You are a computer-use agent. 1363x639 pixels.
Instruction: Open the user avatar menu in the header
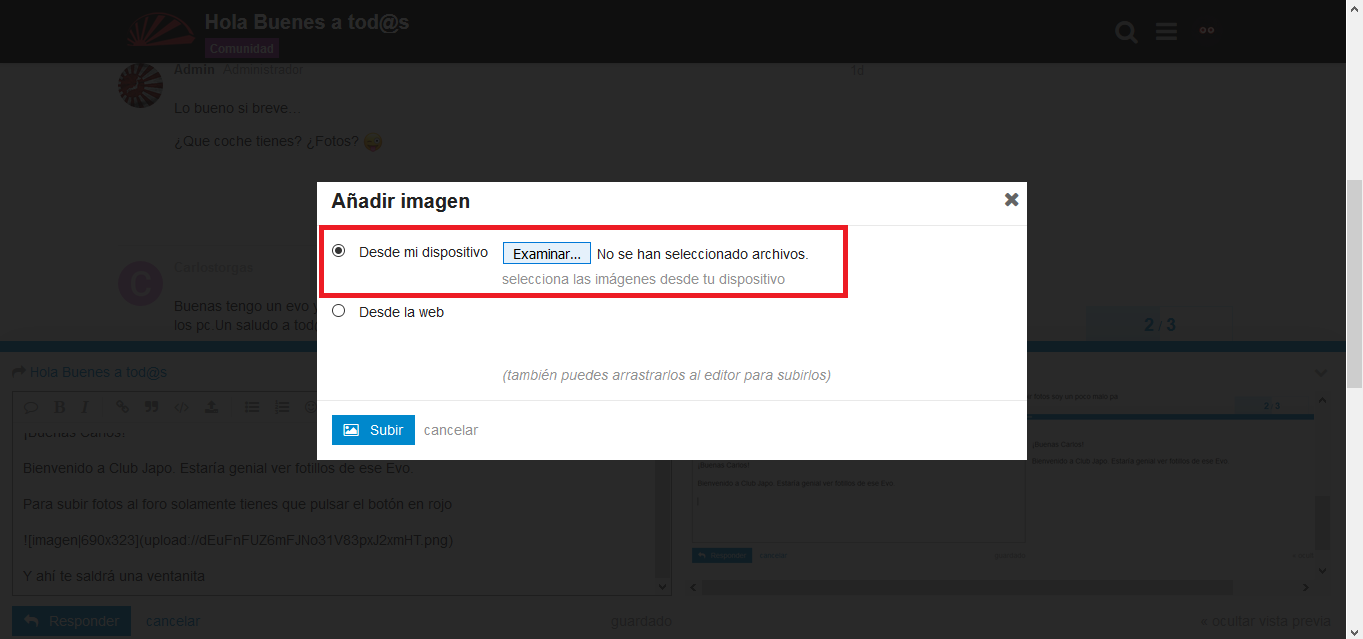pyautogui.click(x=1207, y=31)
